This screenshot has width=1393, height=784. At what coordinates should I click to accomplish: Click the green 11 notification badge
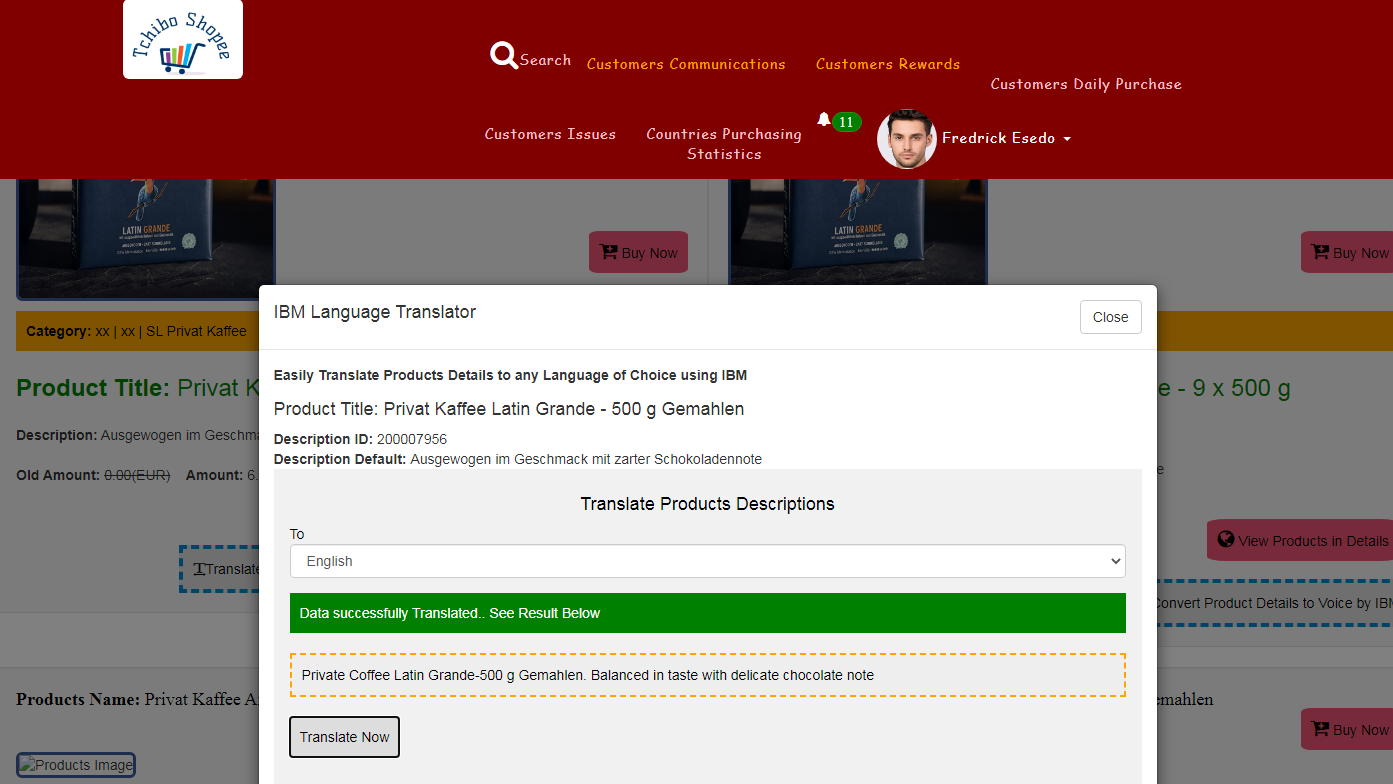847,122
